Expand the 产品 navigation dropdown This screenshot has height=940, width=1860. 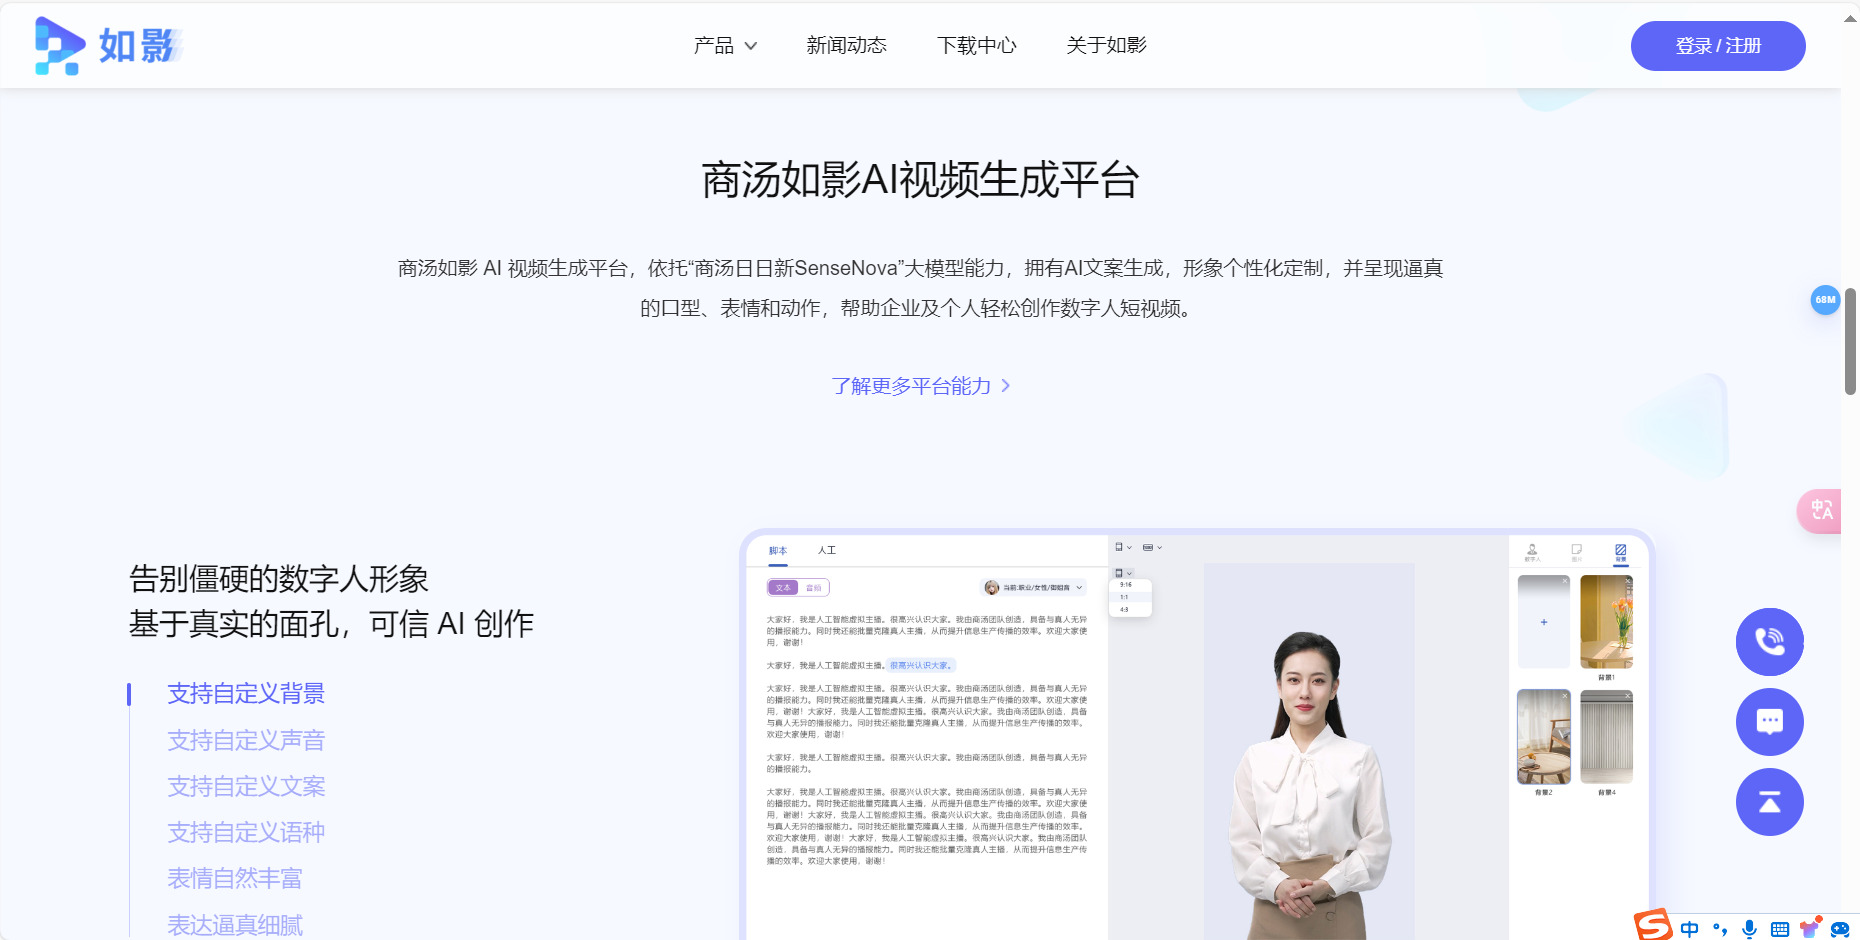[725, 45]
